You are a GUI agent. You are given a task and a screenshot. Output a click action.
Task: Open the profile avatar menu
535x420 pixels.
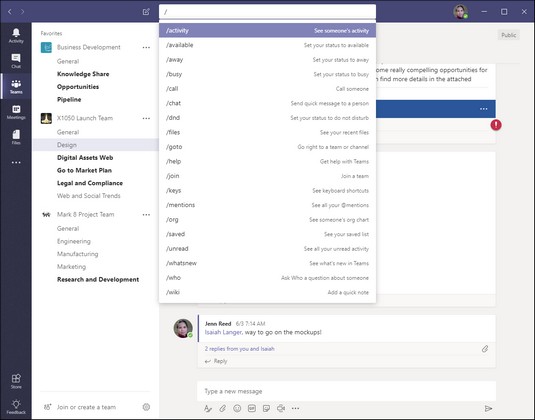coord(460,12)
